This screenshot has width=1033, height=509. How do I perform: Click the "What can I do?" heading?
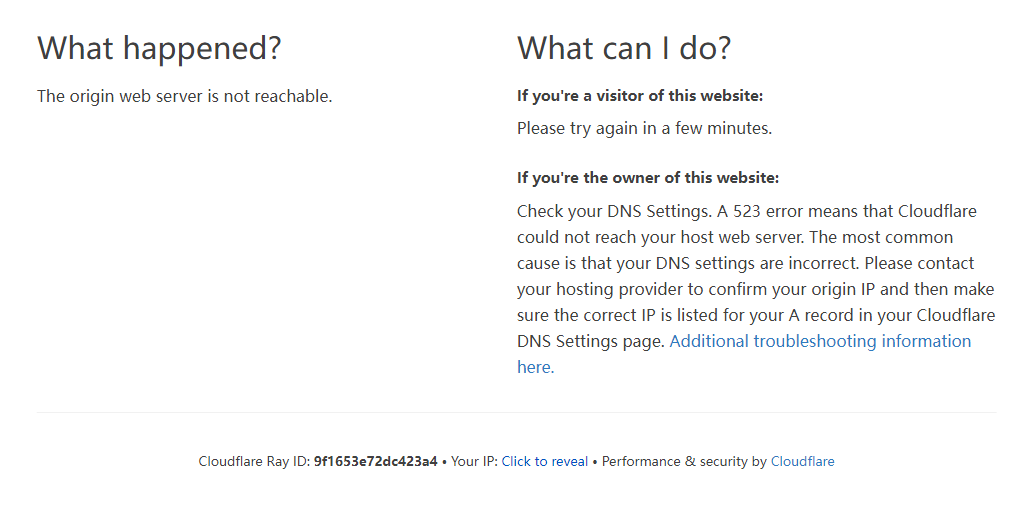point(623,48)
